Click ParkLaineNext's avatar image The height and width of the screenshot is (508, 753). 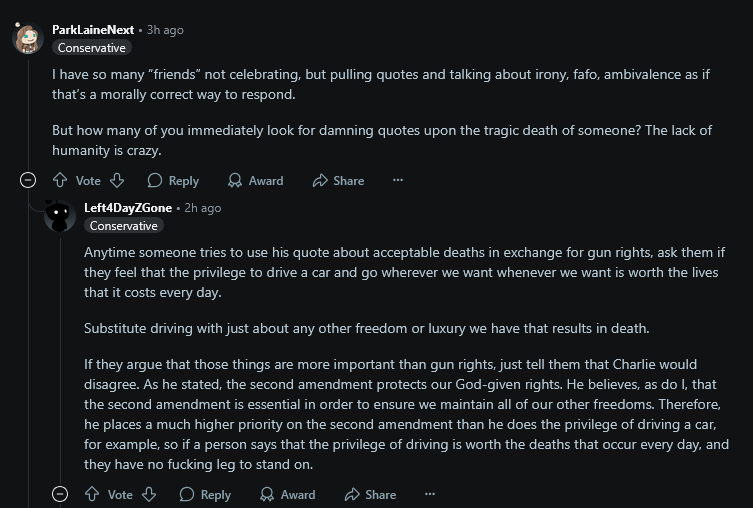point(27,39)
